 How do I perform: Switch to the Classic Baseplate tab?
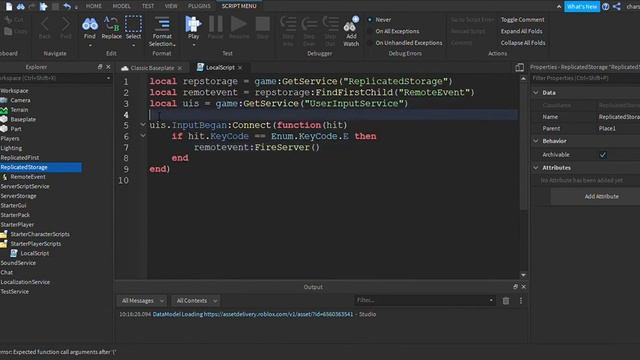[152, 68]
